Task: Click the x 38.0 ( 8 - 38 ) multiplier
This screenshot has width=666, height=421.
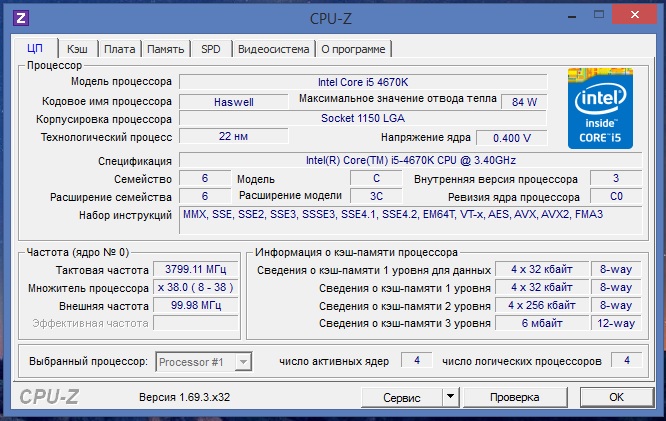Action: pyautogui.click(x=196, y=287)
